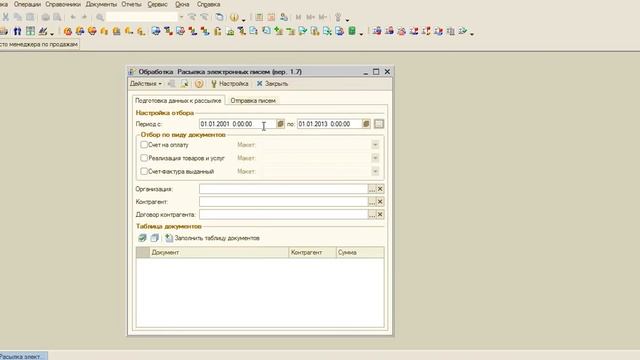This screenshot has width=640, height=360.
Task: Click the M memory button in top toolbar
Action: 298,17
